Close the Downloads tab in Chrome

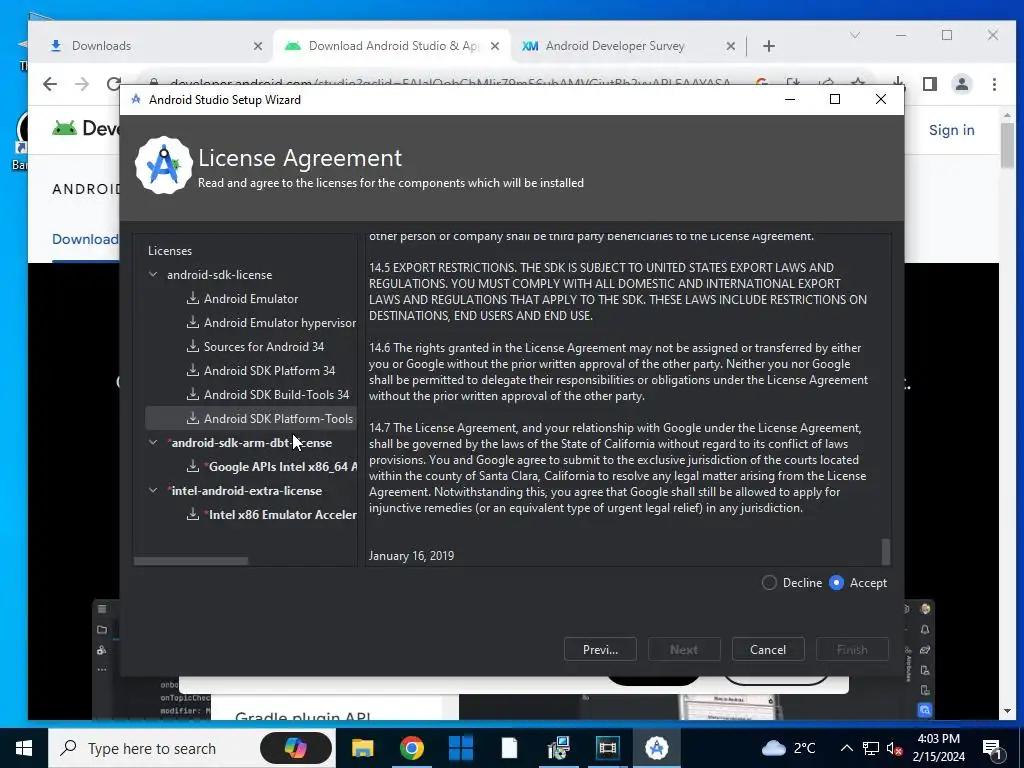[x=258, y=46]
